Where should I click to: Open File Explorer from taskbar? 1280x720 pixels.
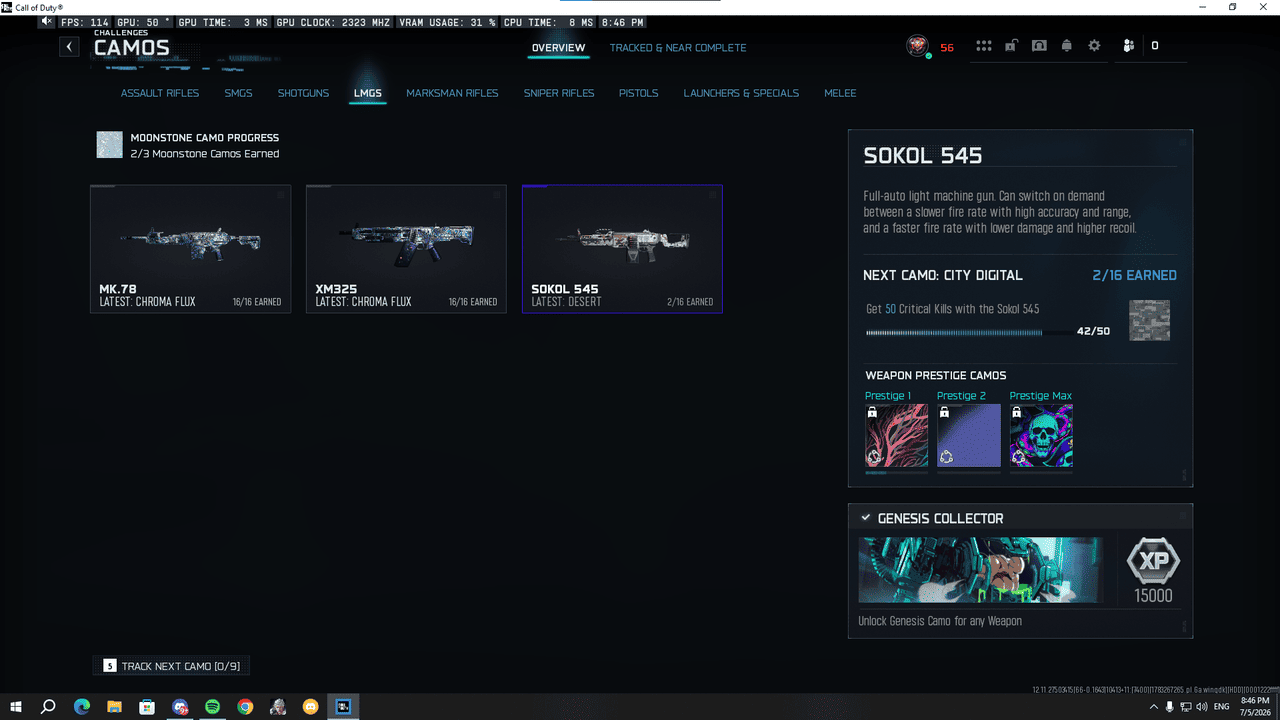pyautogui.click(x=114, y=707)
